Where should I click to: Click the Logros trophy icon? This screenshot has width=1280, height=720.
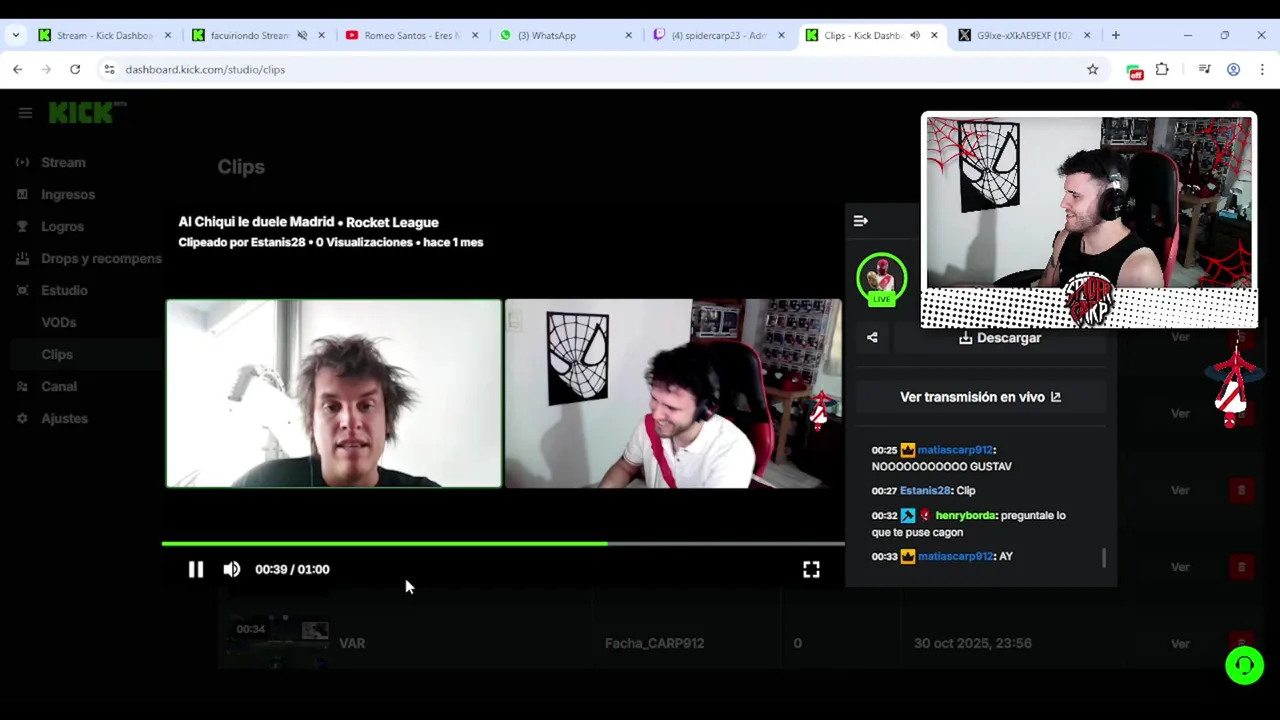click(22, 226)
